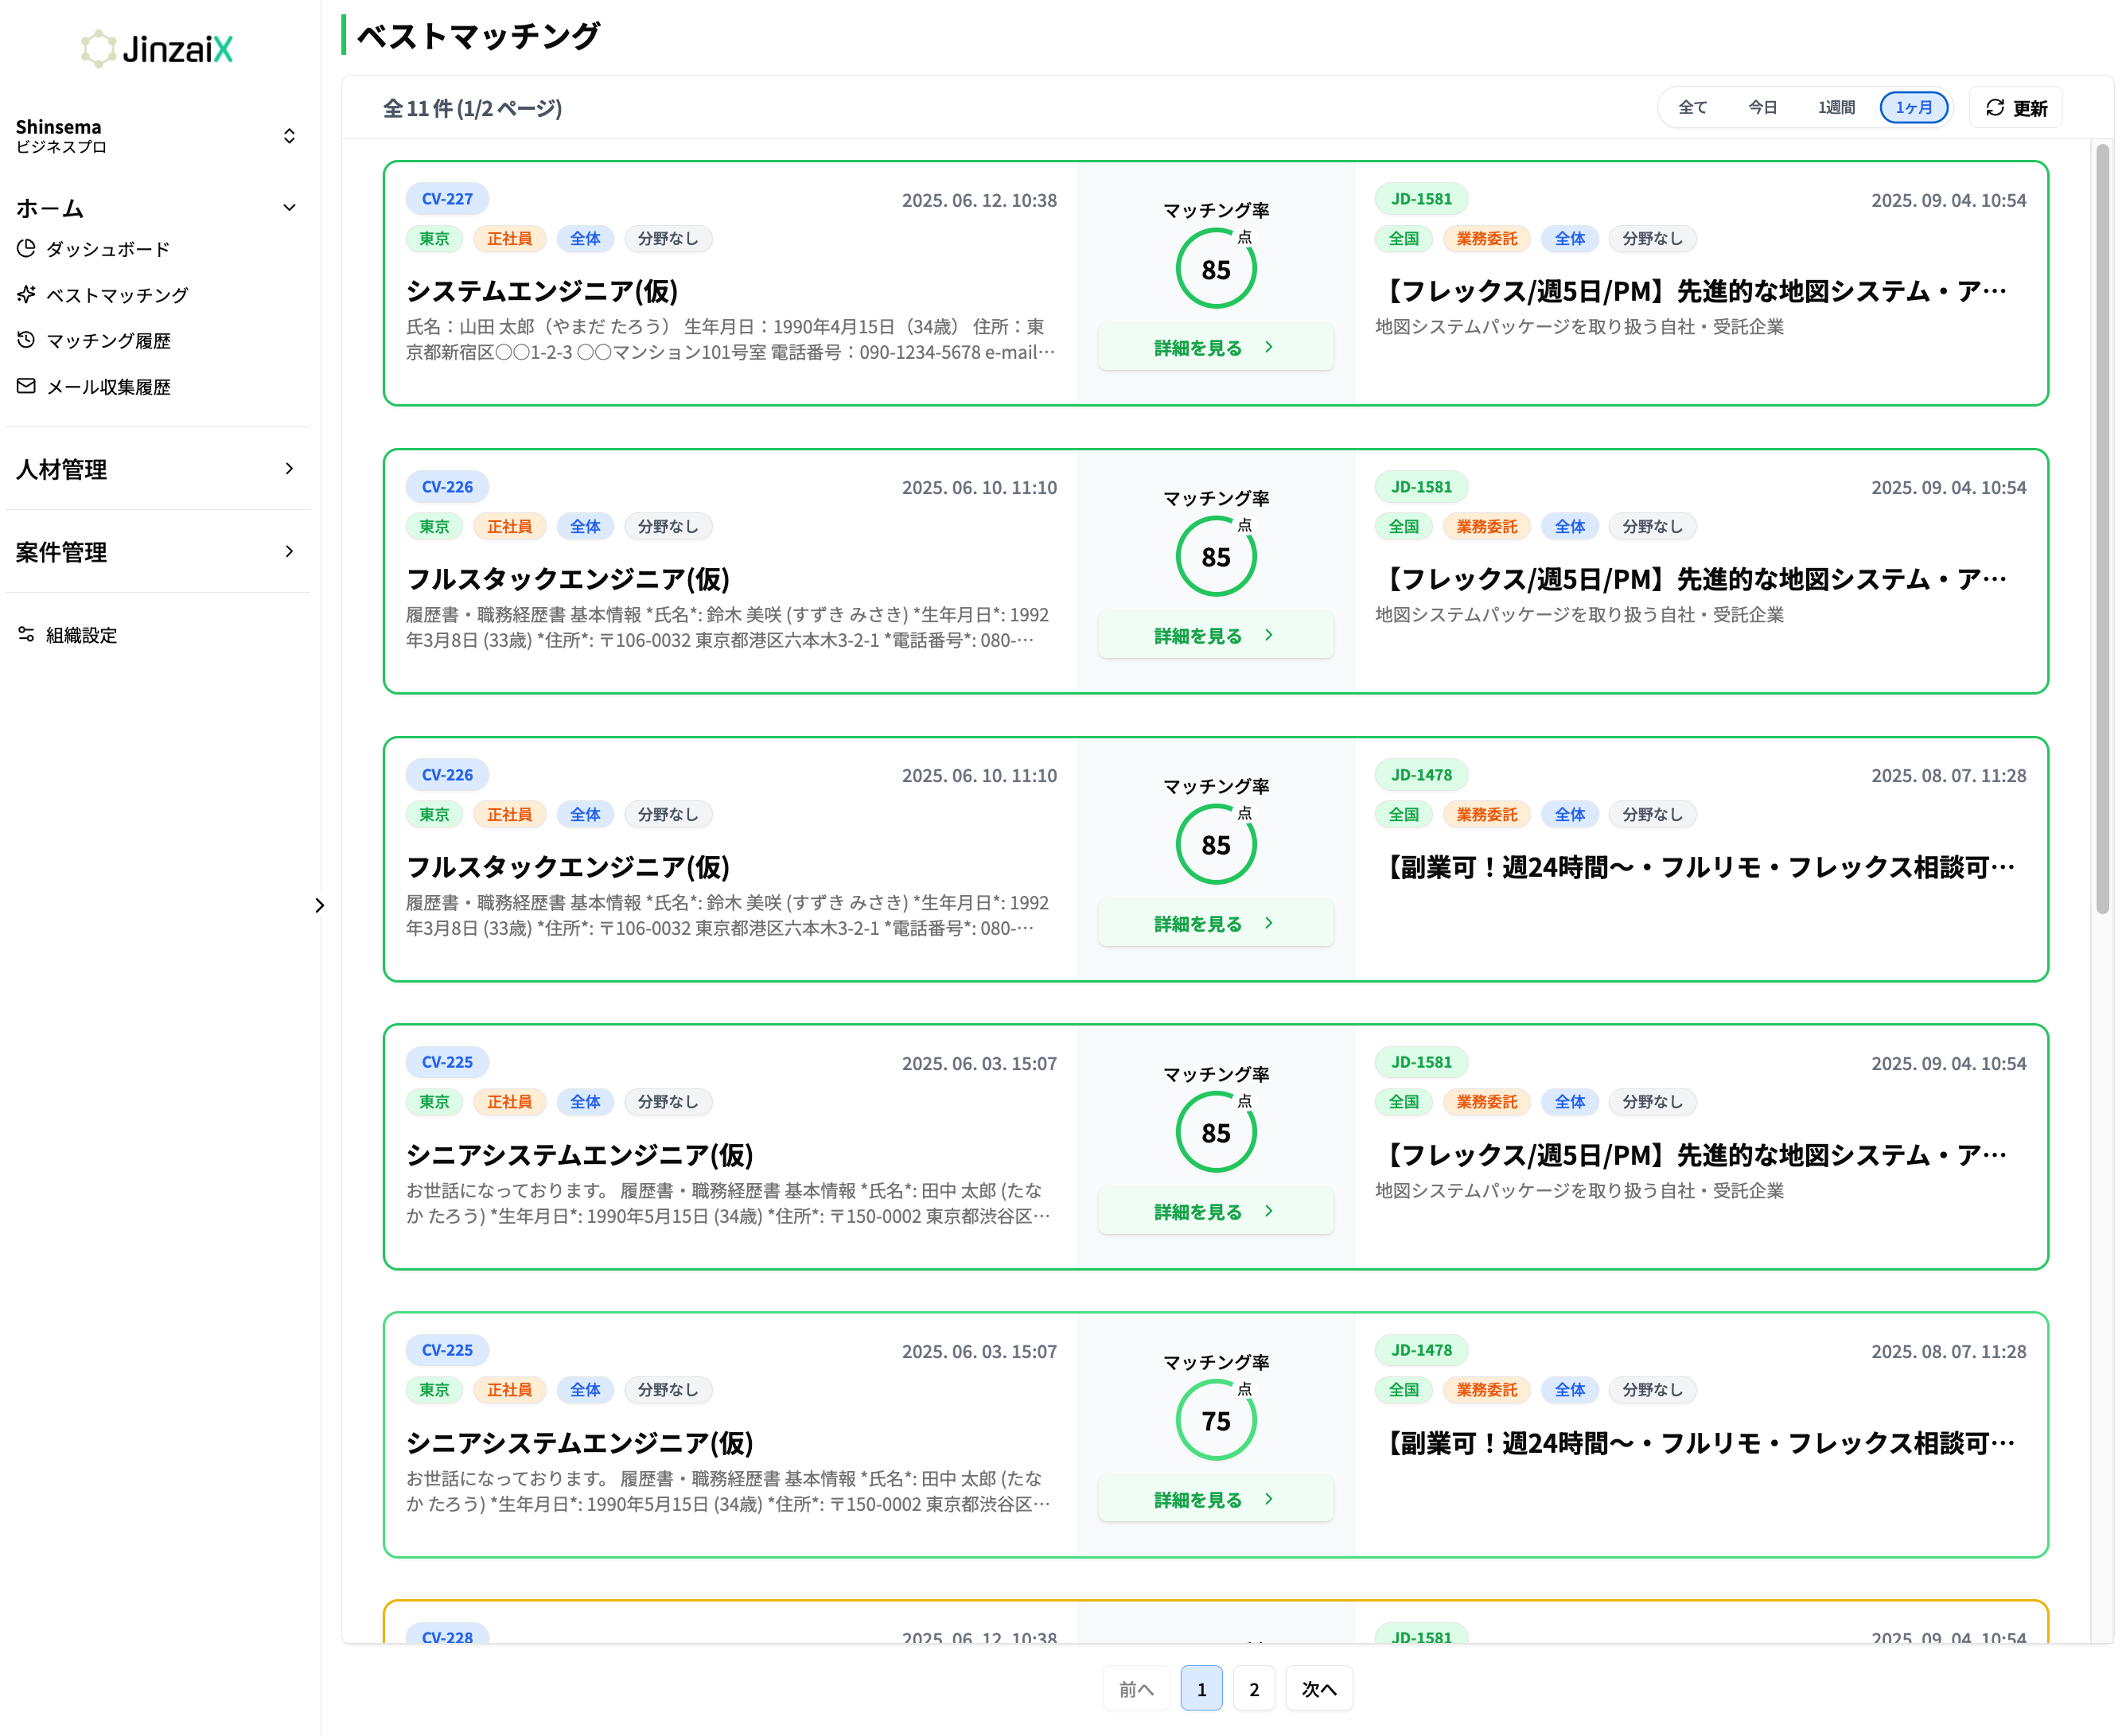Click 詳細を見る on the CV-226 / JD-1478 card
This screenshot has width=2126, height=1736.
tap(1215, 923)
